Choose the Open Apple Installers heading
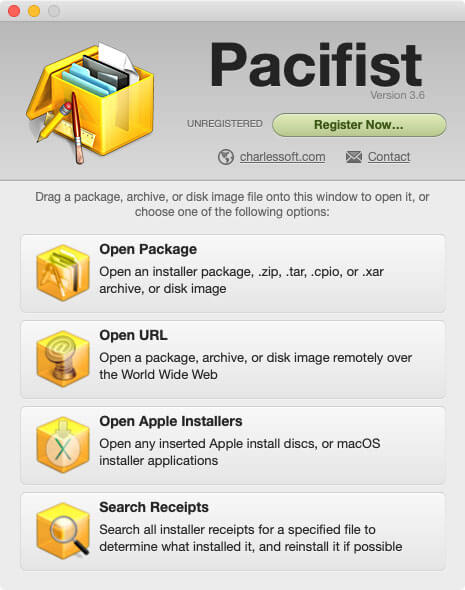The width and height of the screenshot is (465, 590). (x=170, y=421)
